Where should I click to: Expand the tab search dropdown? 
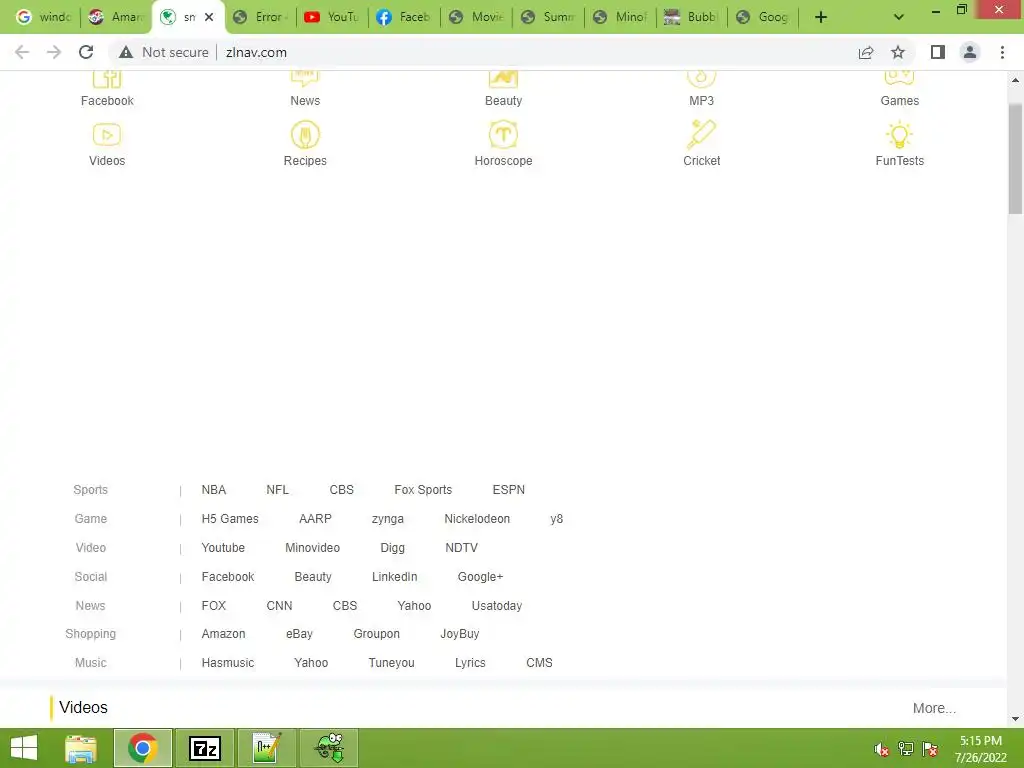899,17
